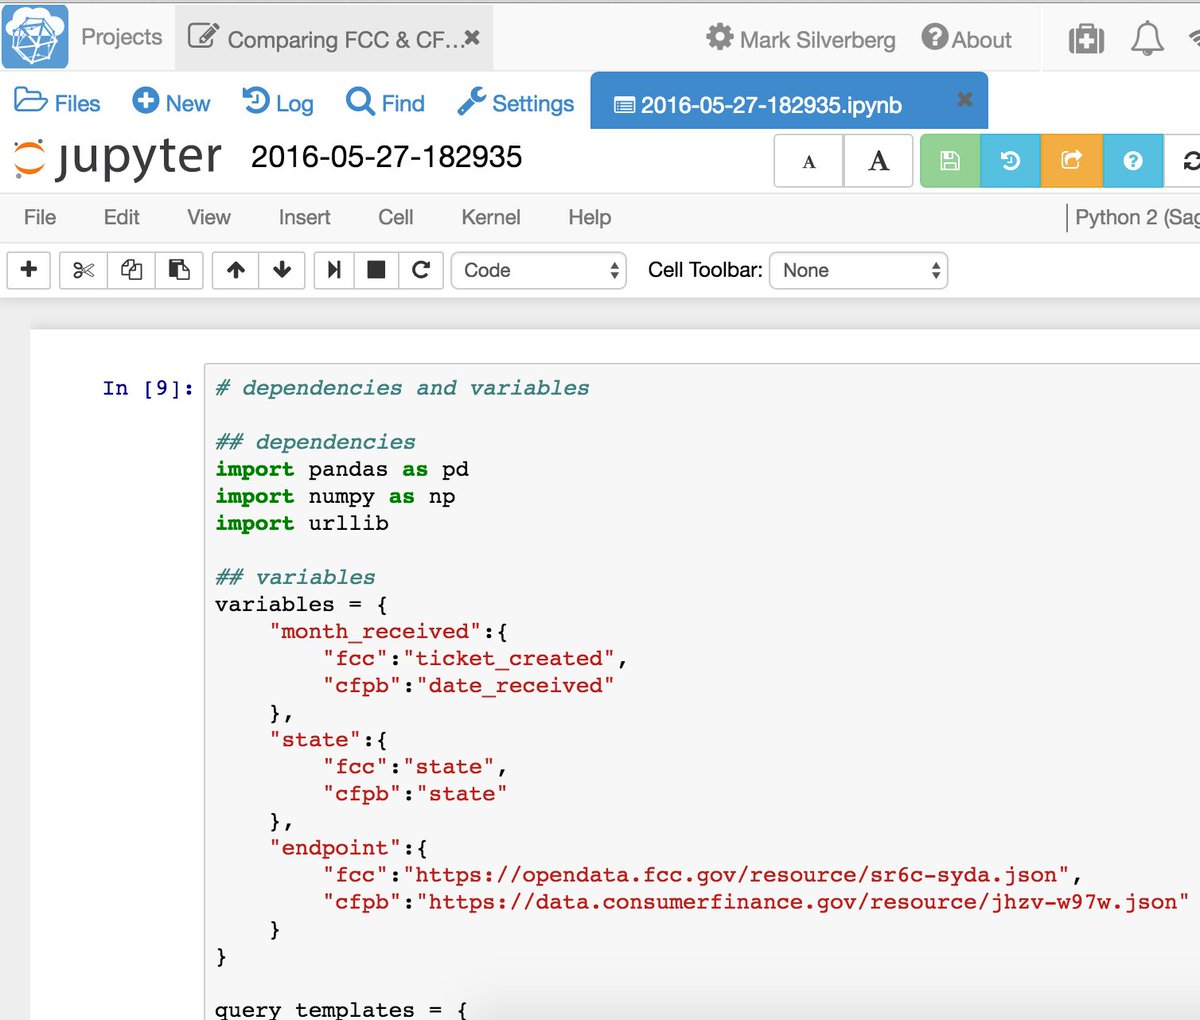Click the 'import pandas as pd' line

coord(342,469)
